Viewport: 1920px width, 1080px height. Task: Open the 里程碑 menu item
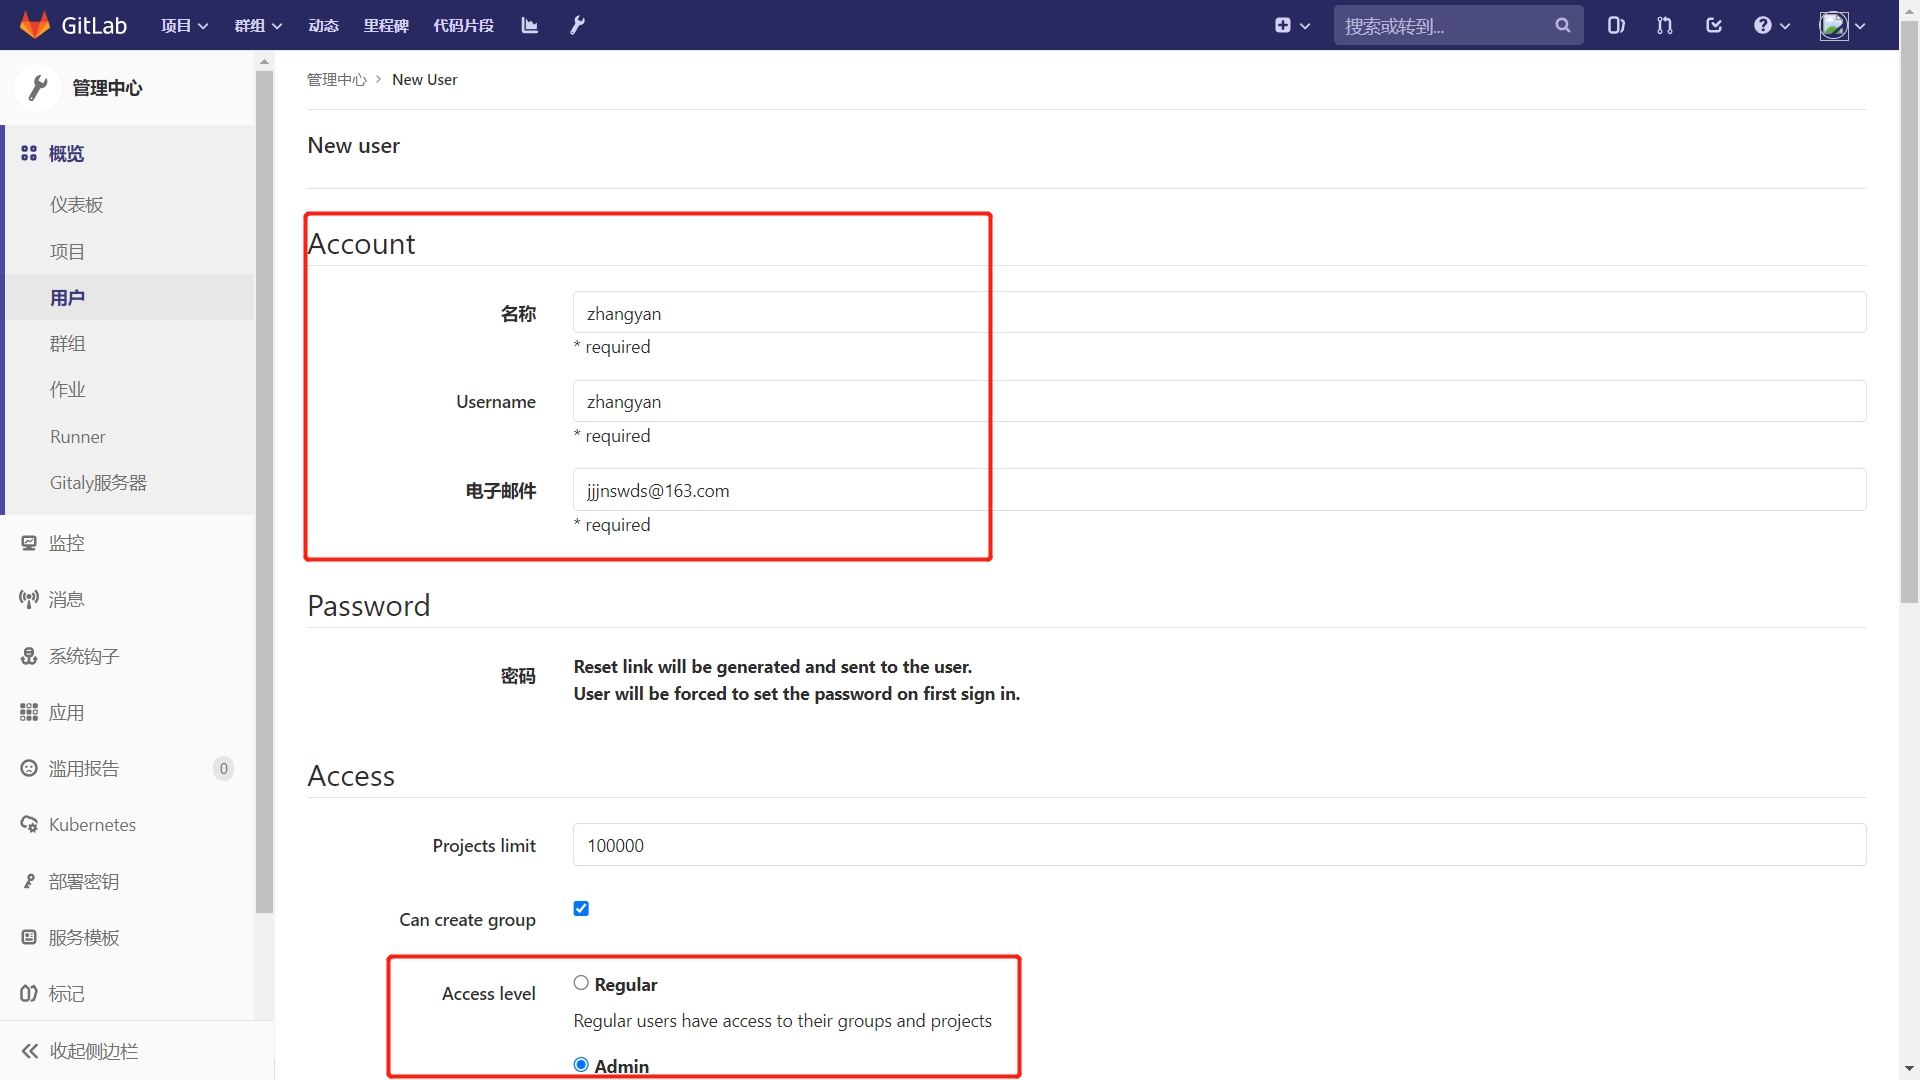point(386,25)
